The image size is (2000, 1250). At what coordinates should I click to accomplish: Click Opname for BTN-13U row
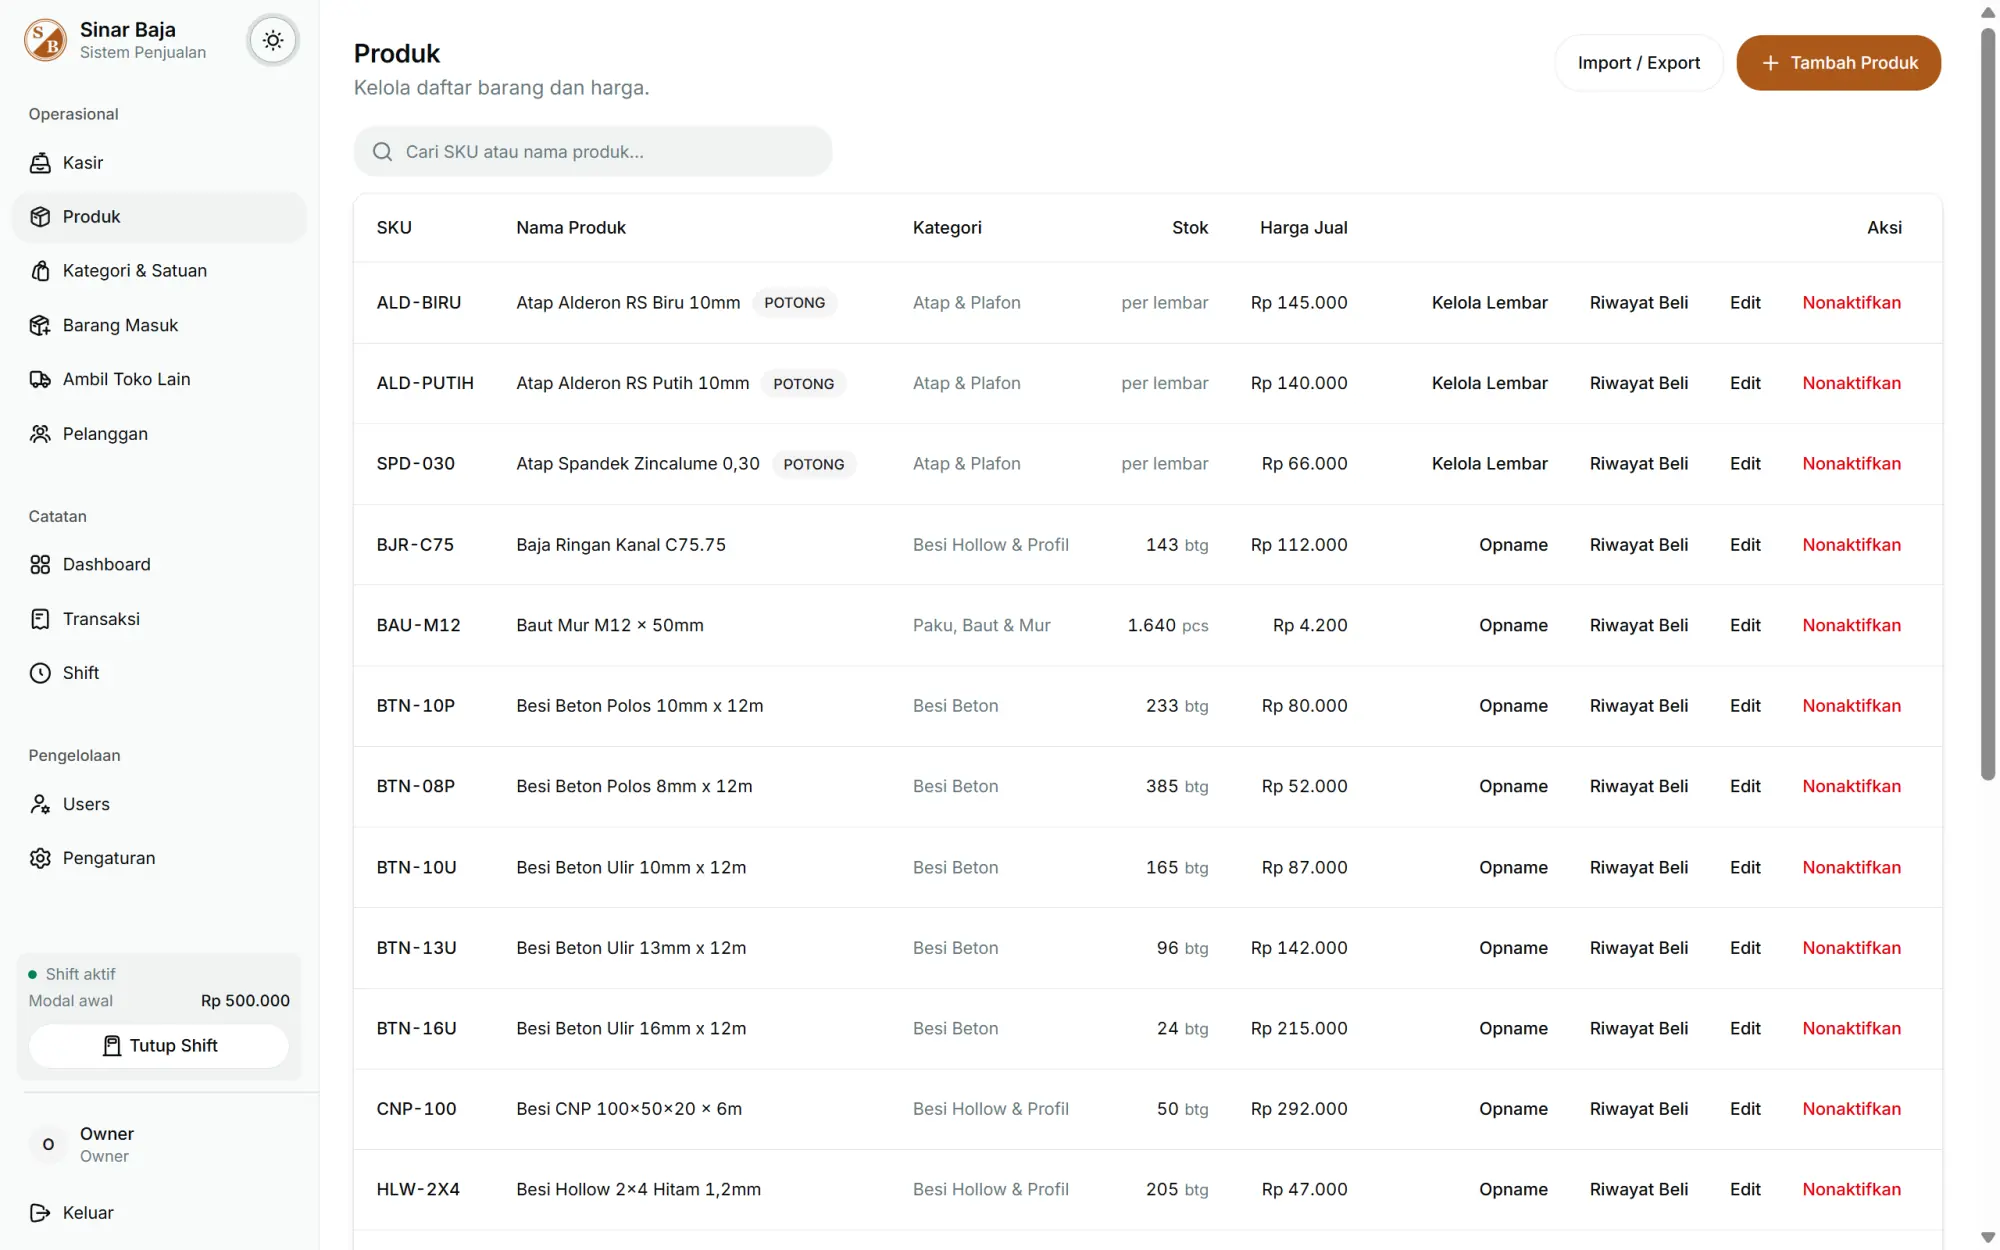click(1513, 948)
